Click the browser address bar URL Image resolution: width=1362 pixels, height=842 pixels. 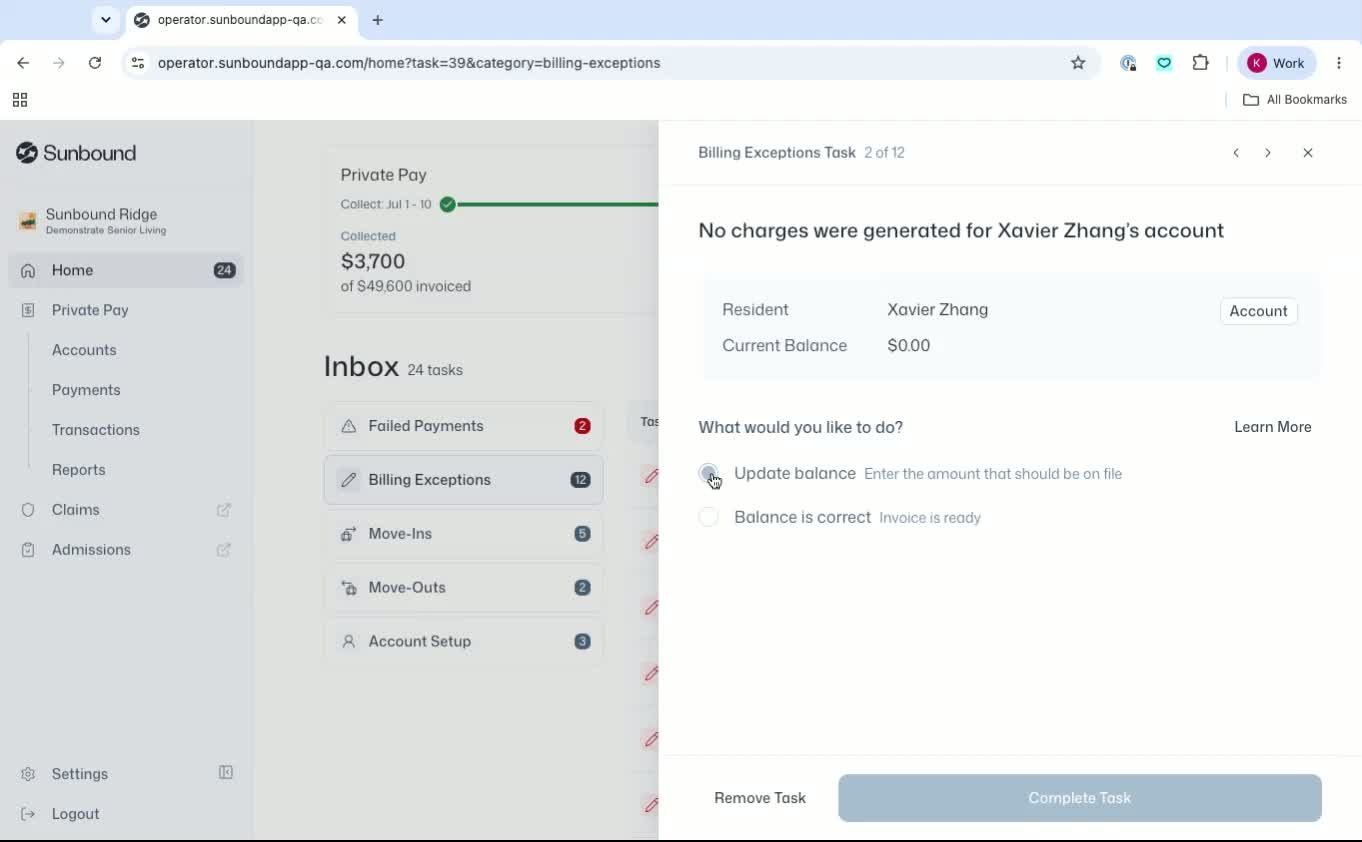click(409, 63)
